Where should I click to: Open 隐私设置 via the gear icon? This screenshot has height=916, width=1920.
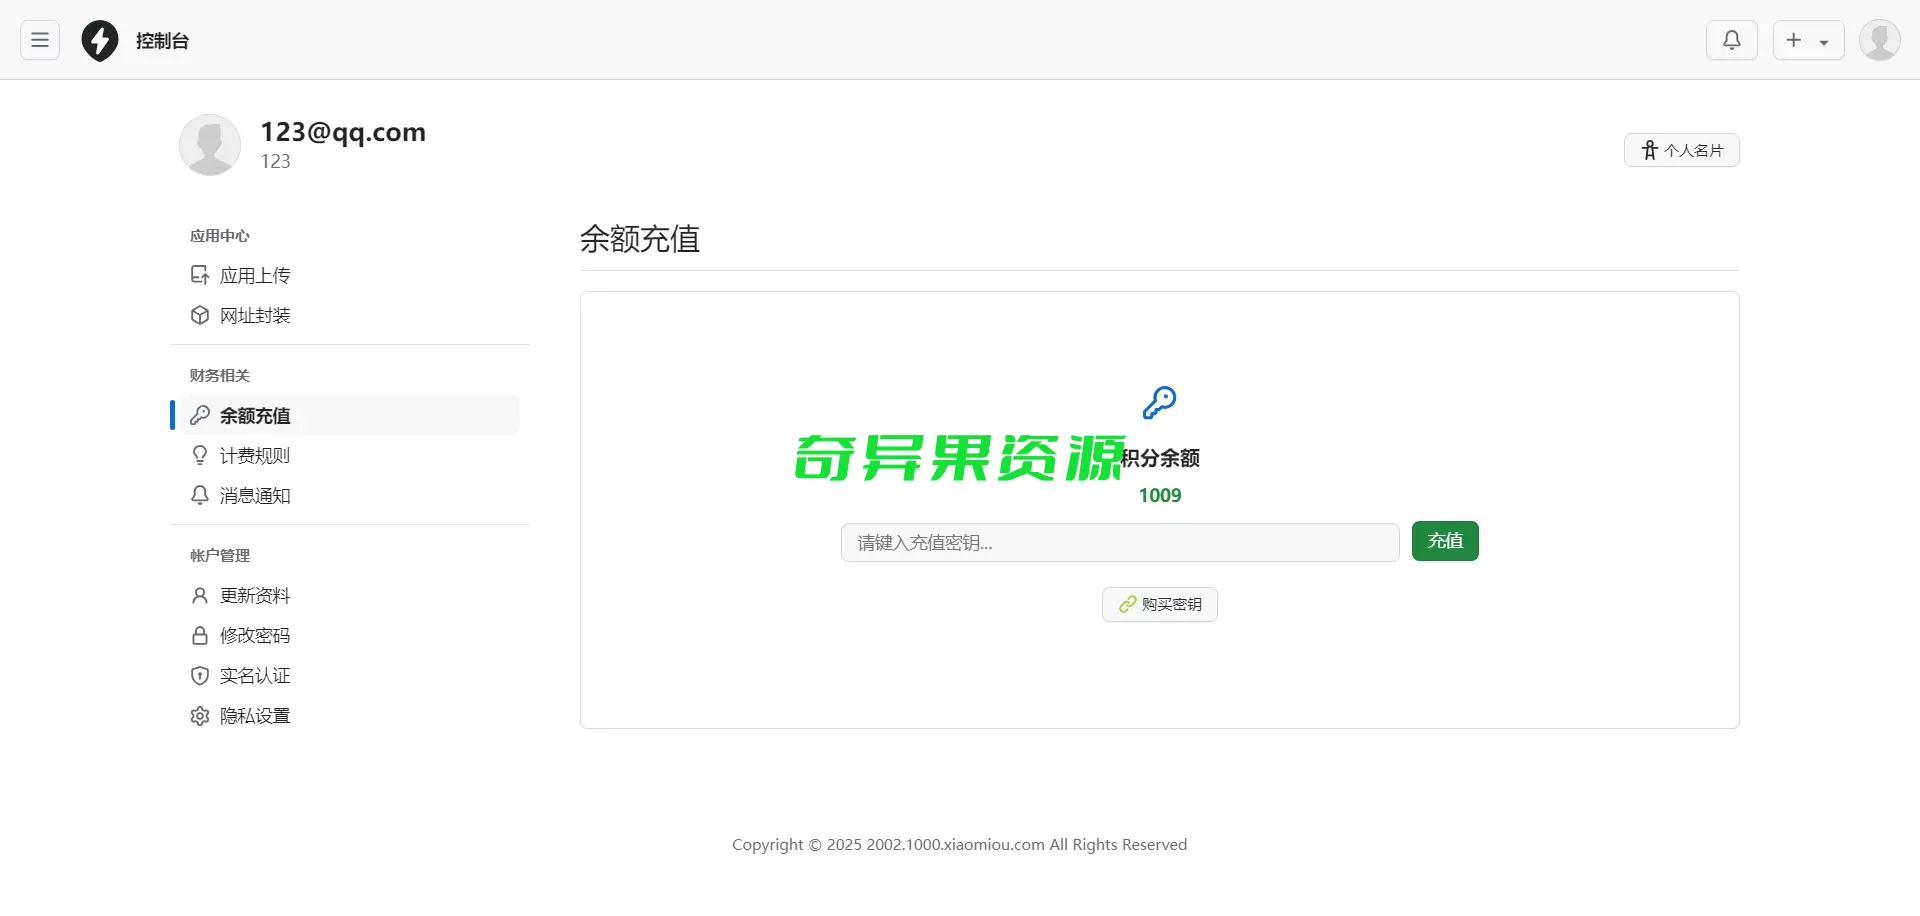[200, 716]
